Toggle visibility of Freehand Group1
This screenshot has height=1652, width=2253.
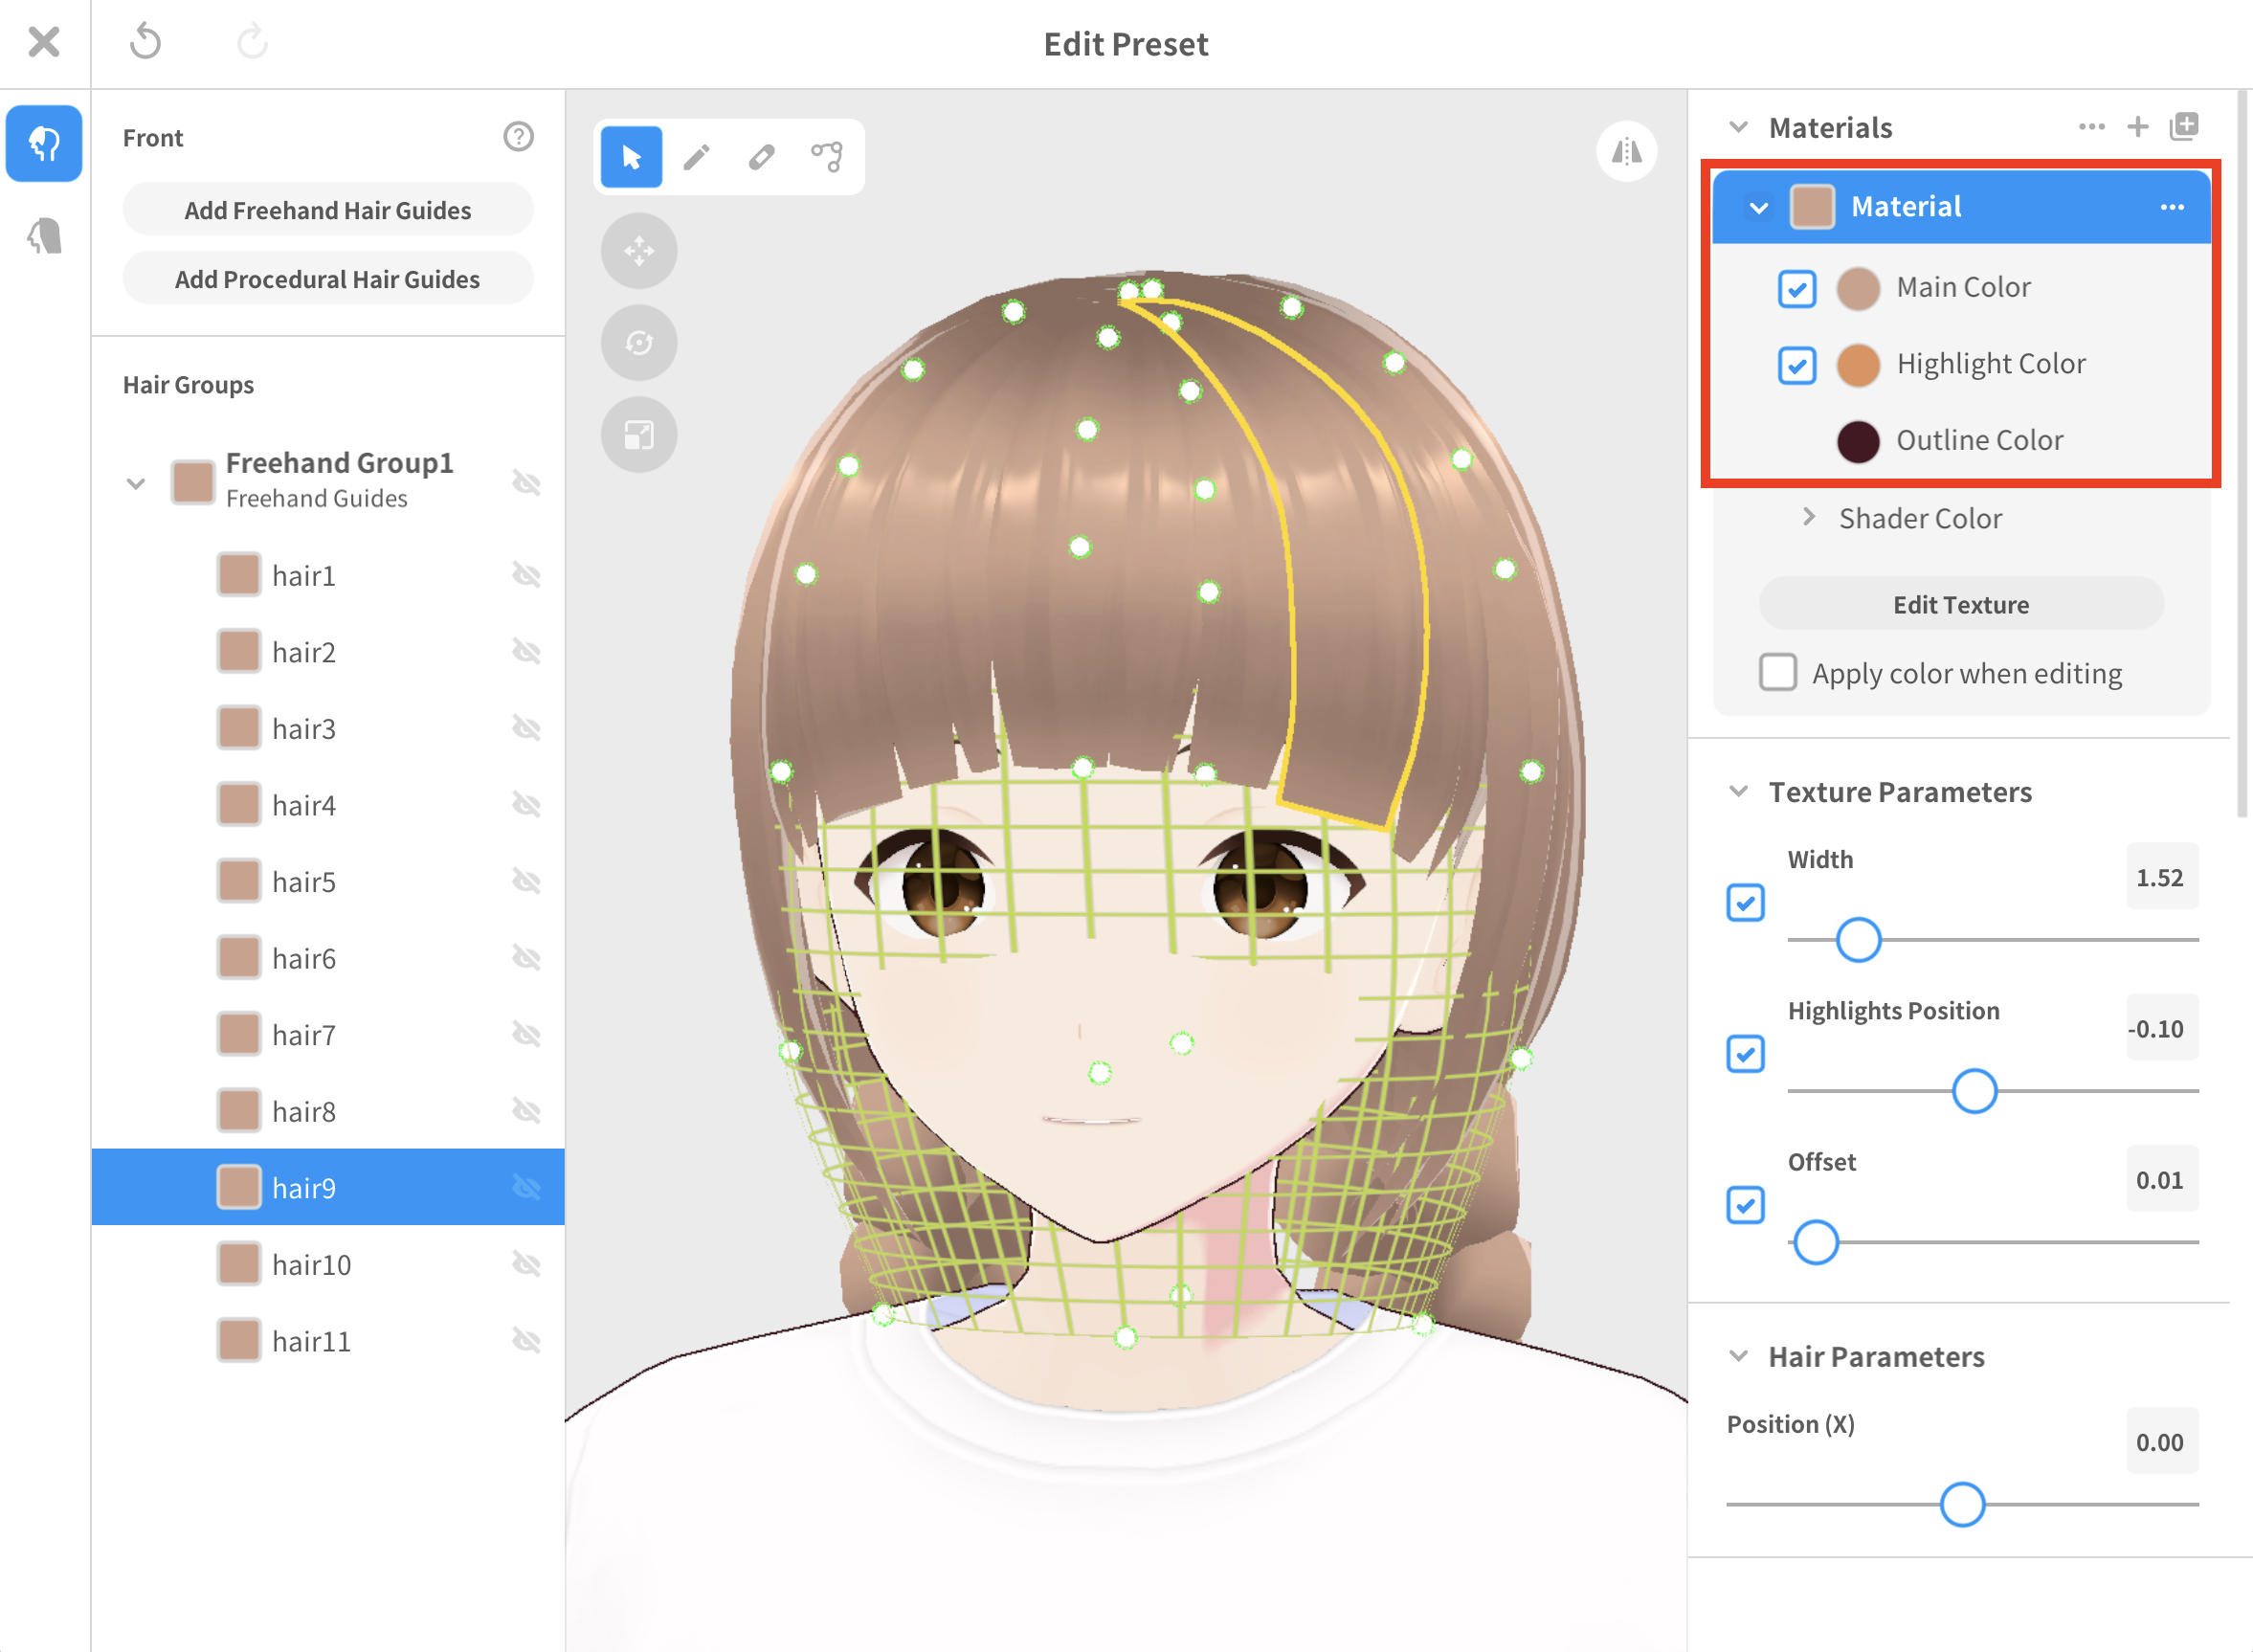(x=526, y=483)
